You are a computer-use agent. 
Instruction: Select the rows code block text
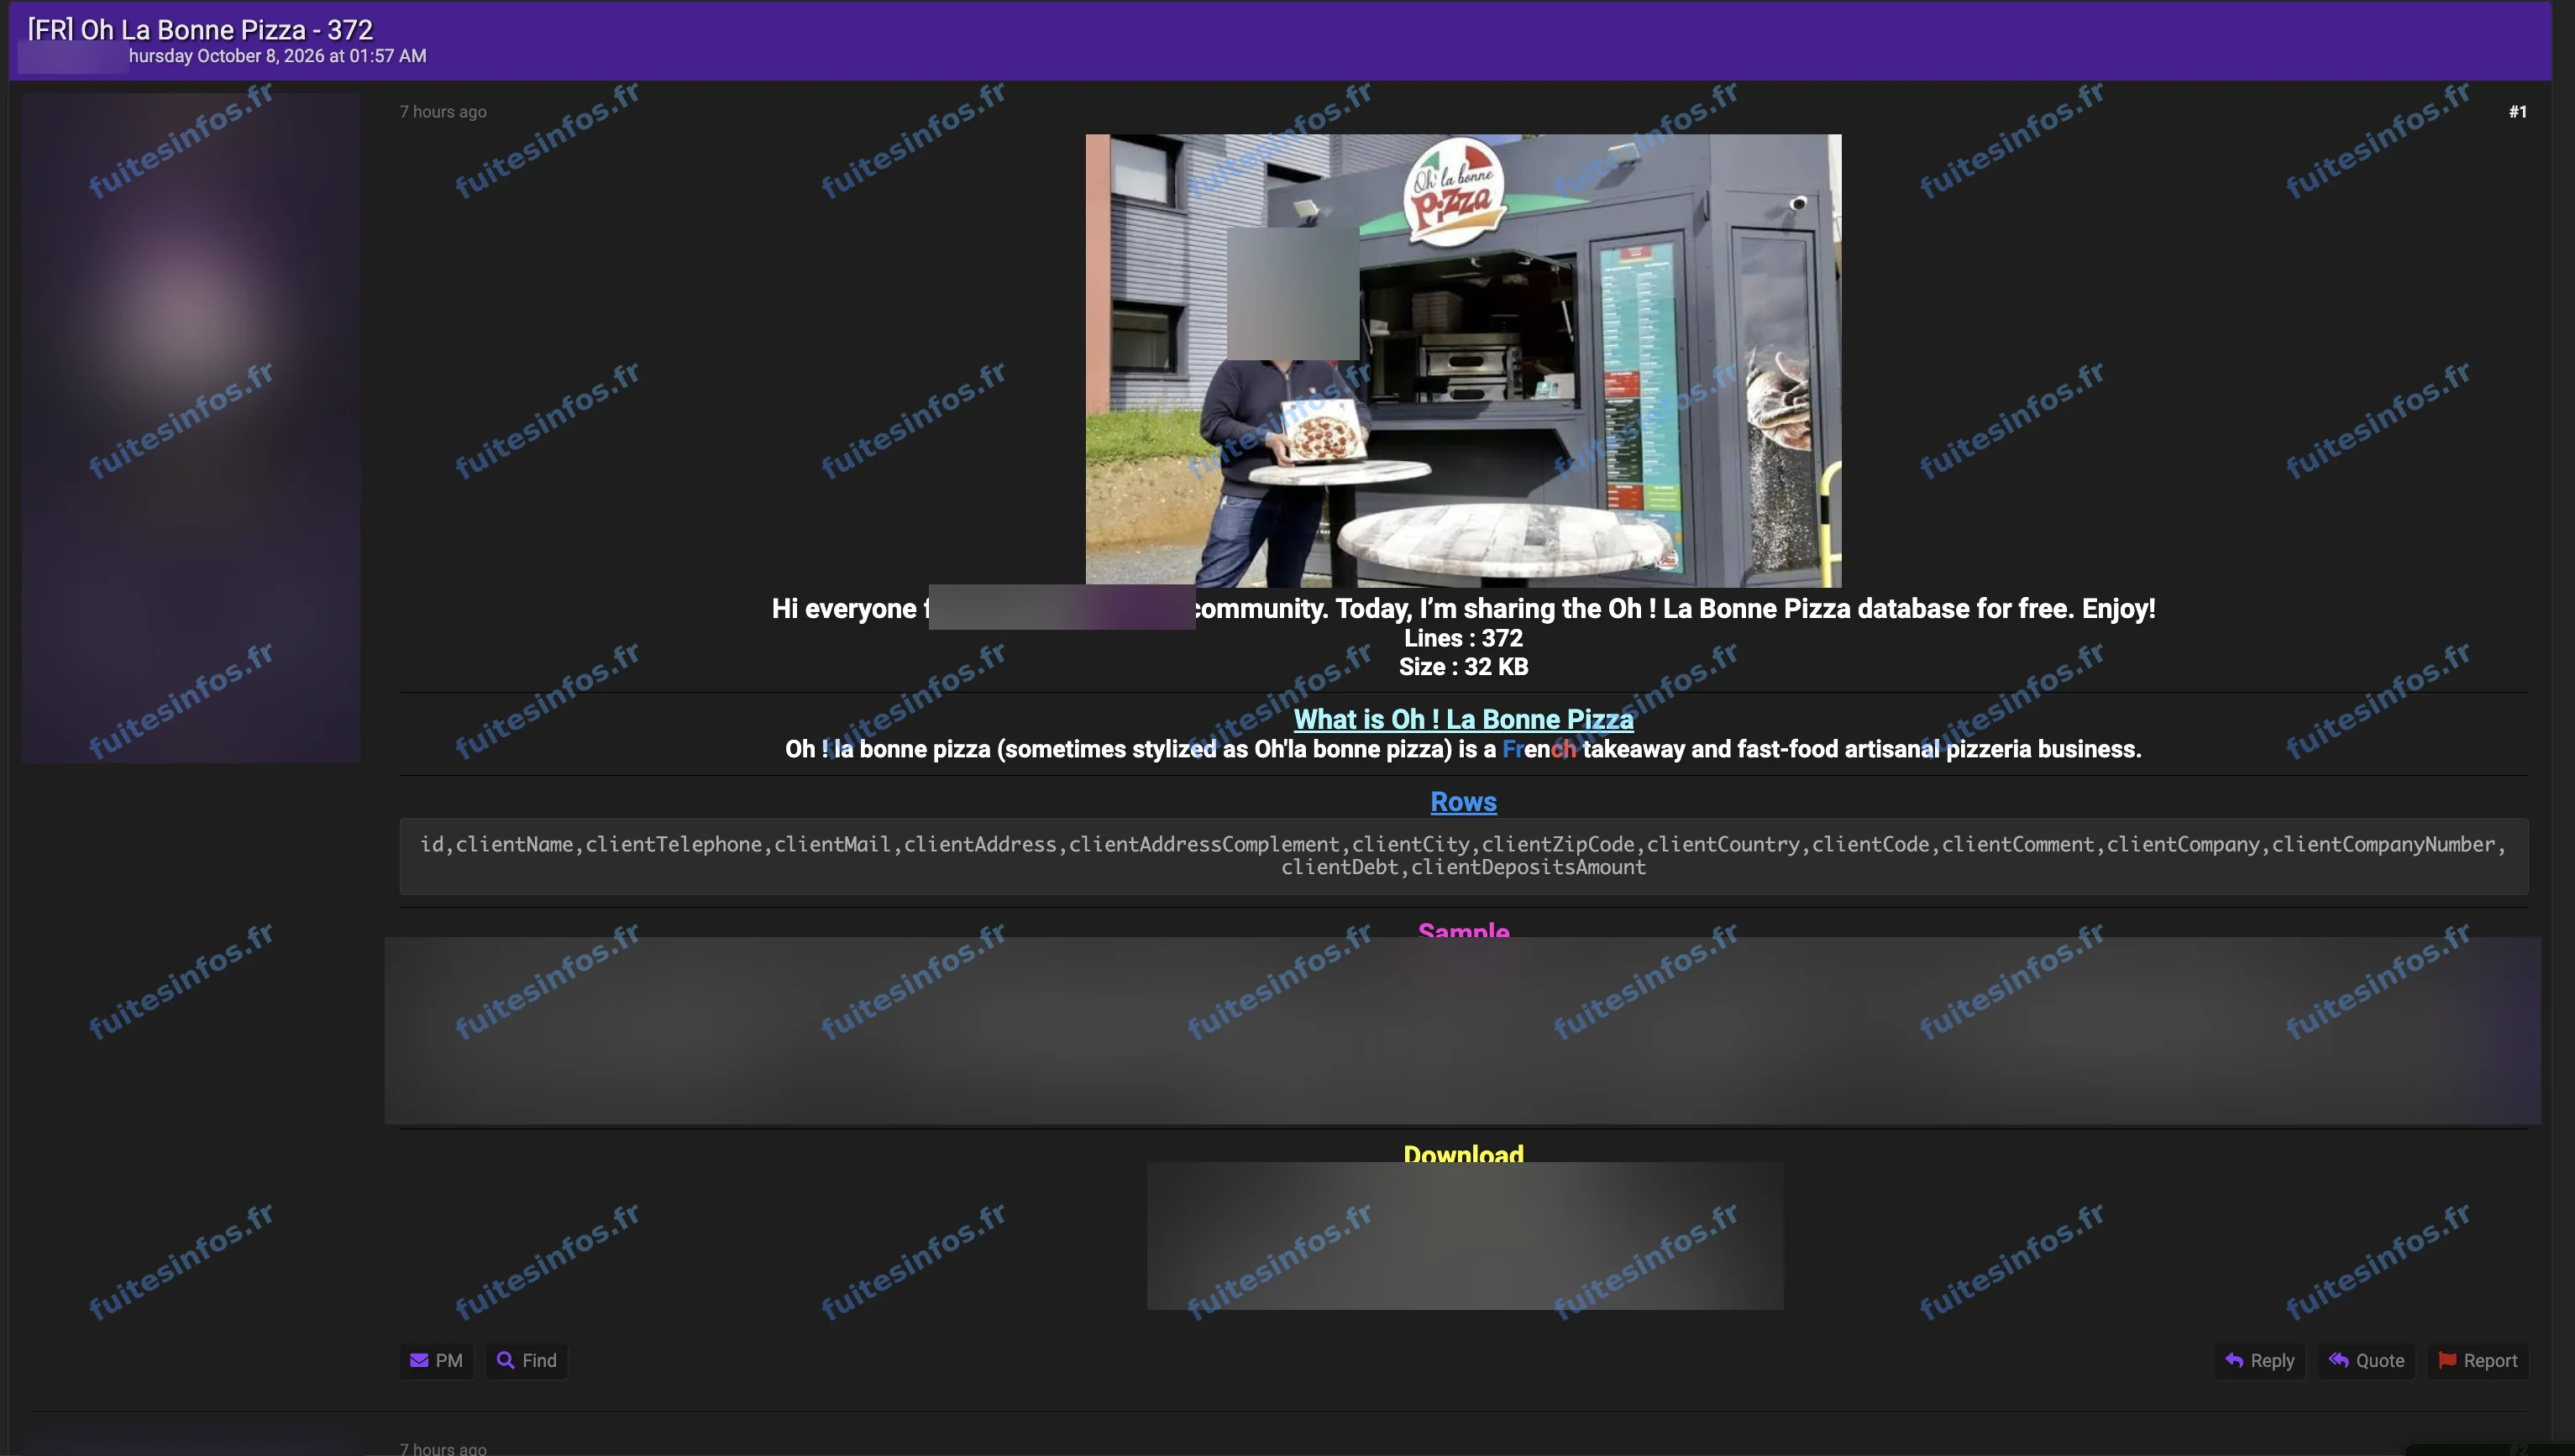coord(1463,856)
